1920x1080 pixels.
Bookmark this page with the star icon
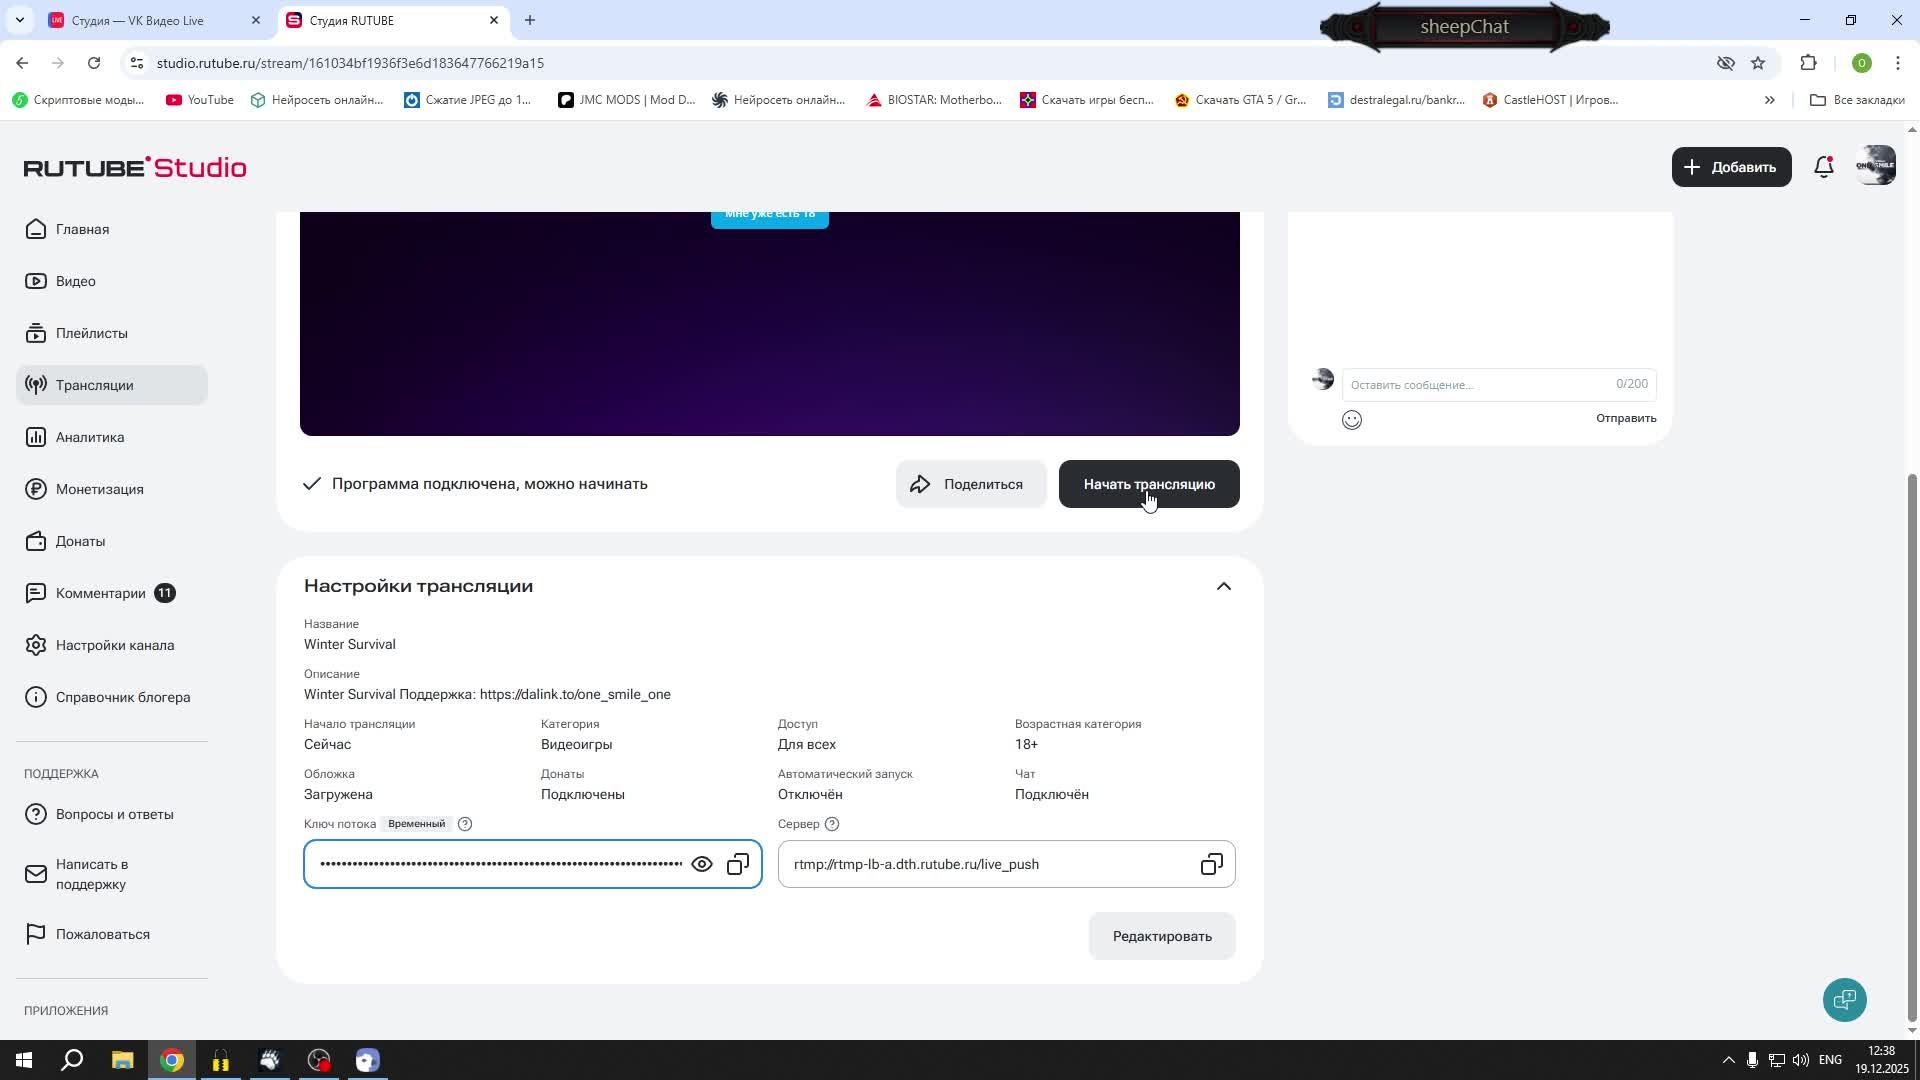1758,63
